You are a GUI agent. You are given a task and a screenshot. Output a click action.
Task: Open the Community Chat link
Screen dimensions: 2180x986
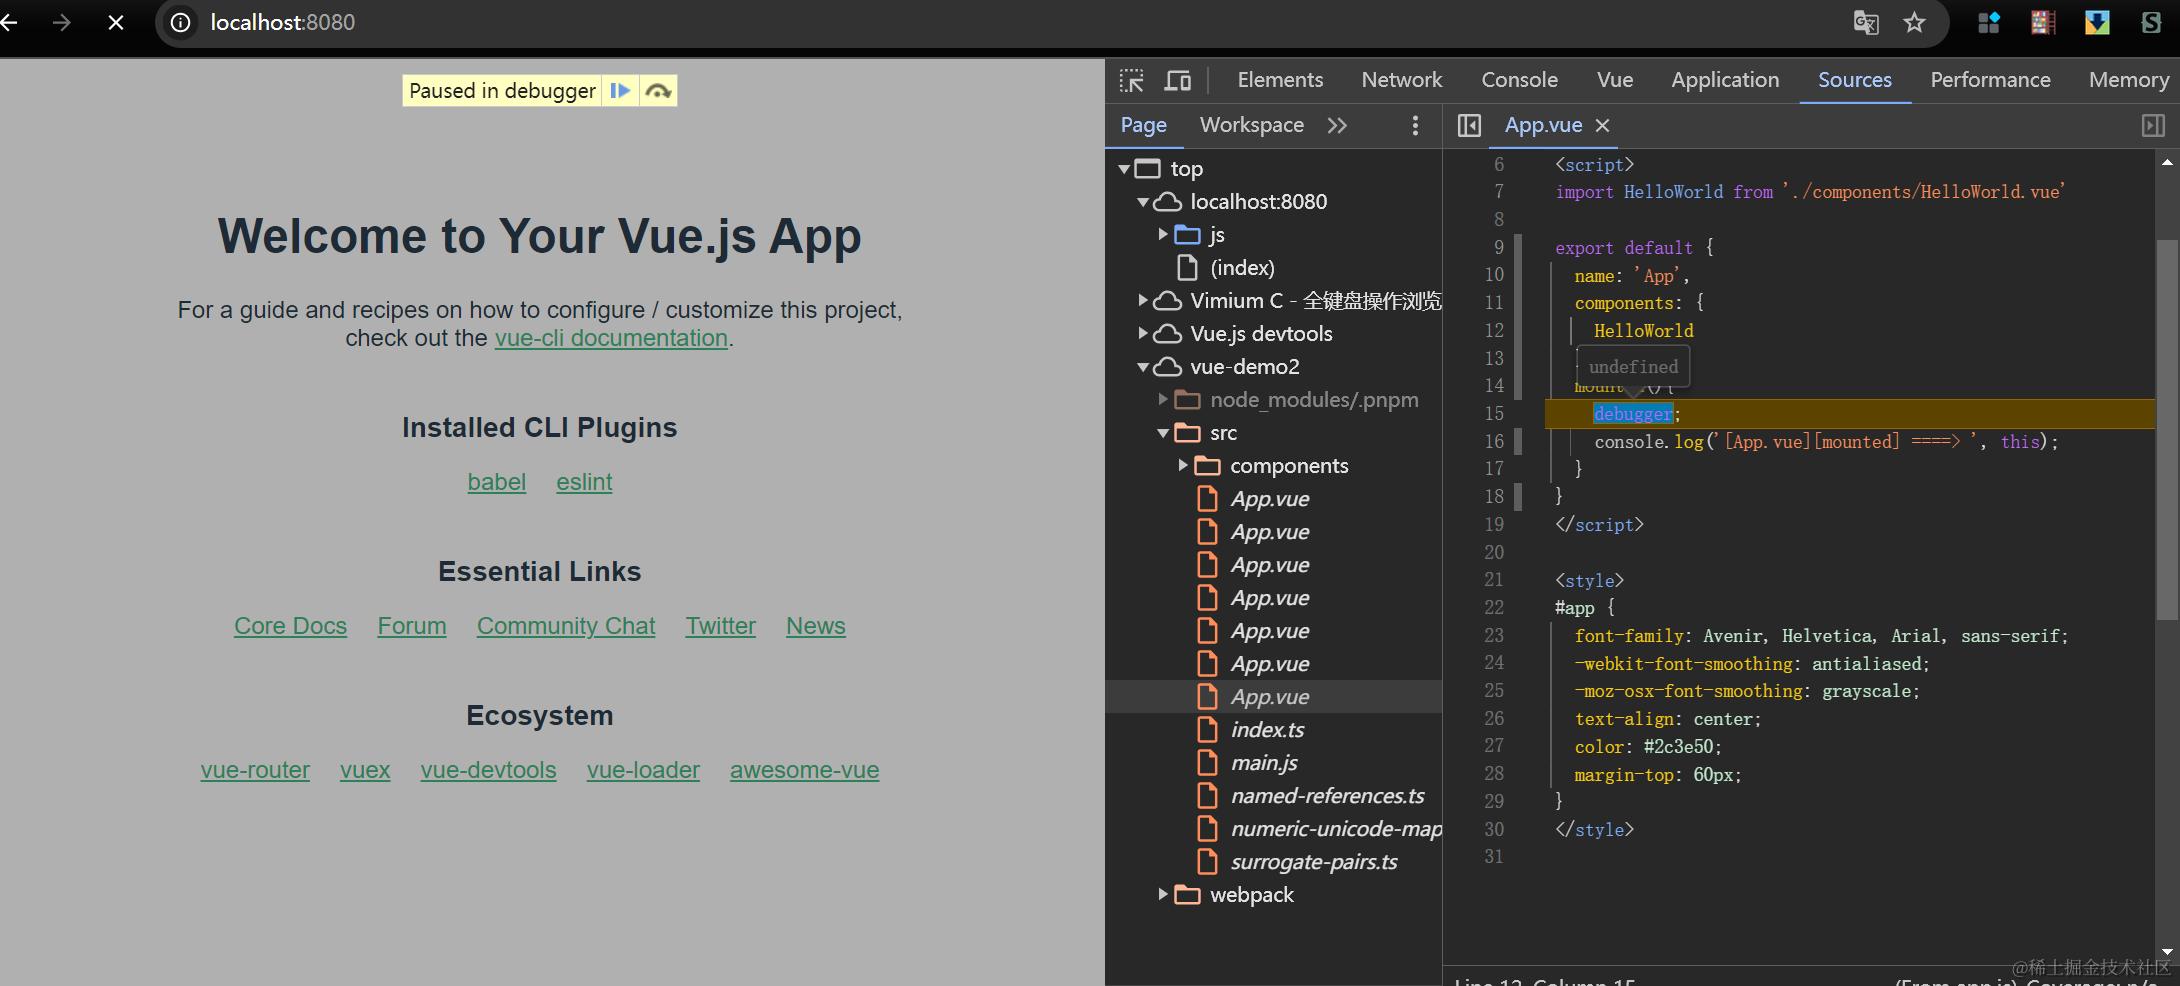[566, 626]
